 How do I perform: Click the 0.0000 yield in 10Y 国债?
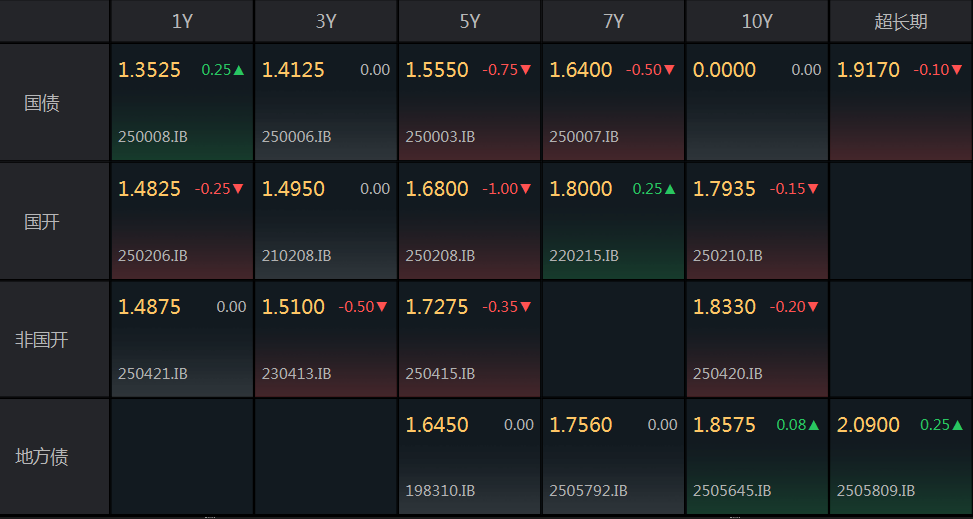tap(724, 70)
